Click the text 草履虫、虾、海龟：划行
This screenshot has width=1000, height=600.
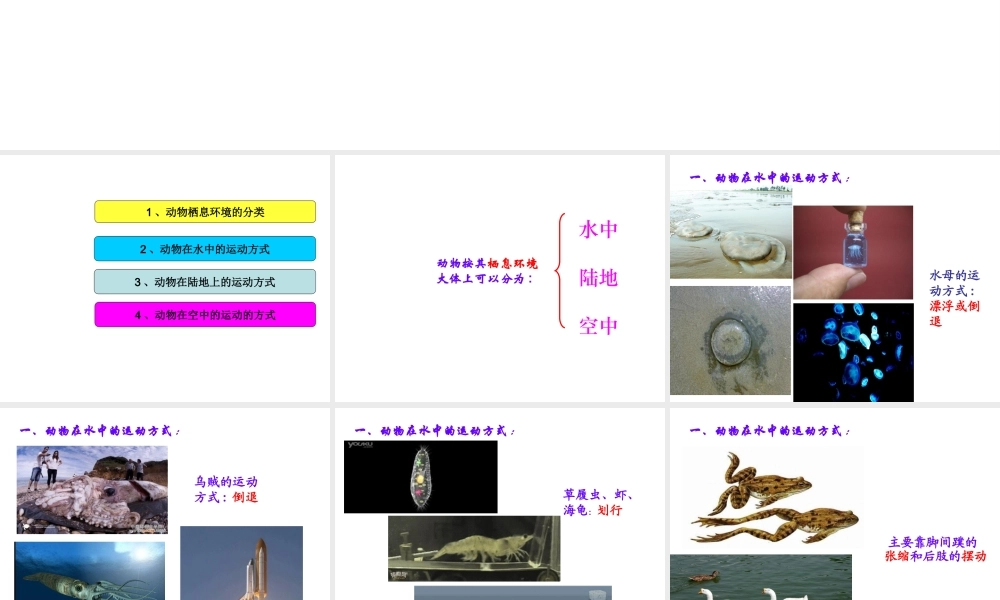pyautogui.click(x=598, y=502)
